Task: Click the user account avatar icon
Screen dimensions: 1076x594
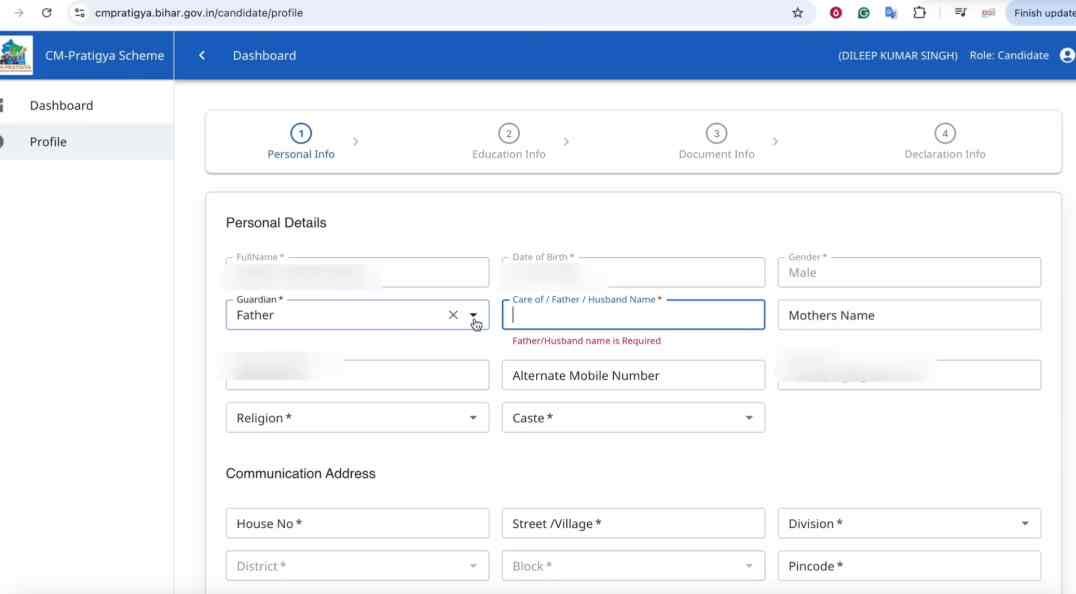Action: [1066, 55]
